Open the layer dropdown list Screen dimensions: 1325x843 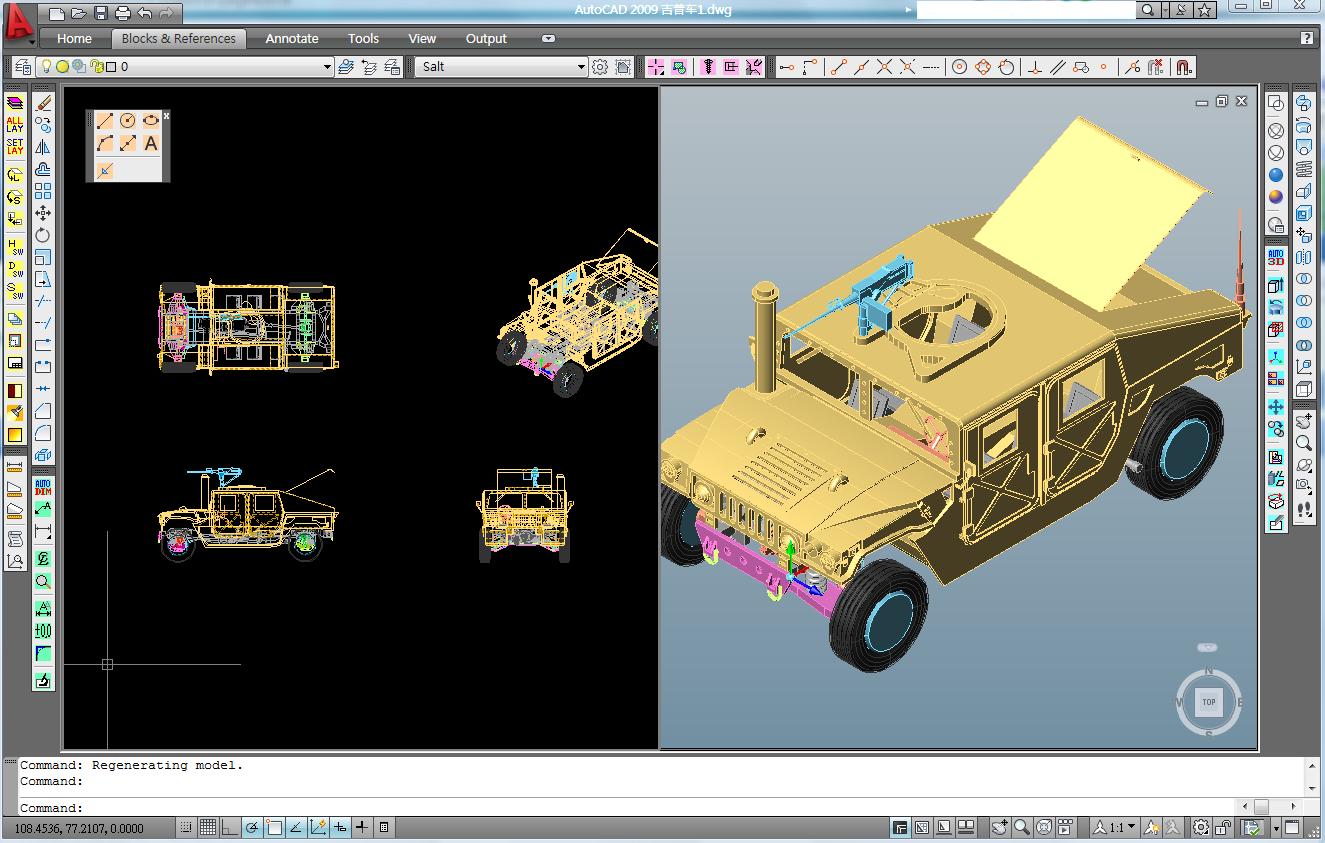click(x=327, y=67)
